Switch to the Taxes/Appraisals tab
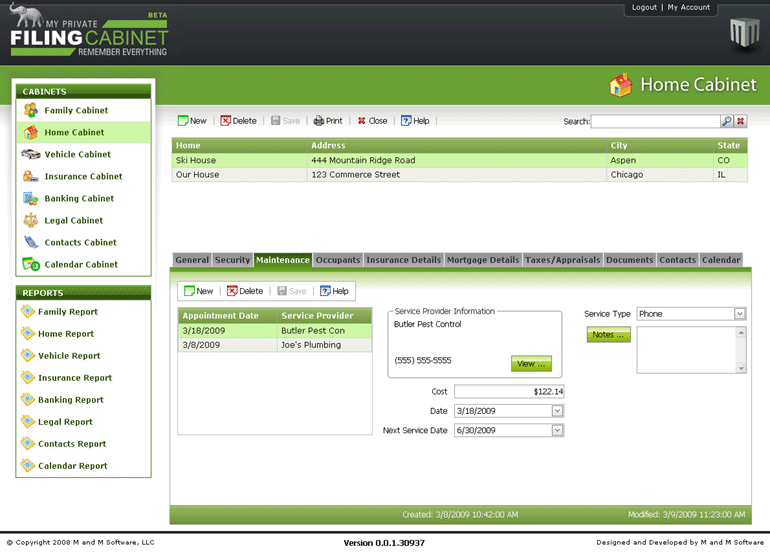The width and height of the screenshot is (770, 553). [563, 260]
